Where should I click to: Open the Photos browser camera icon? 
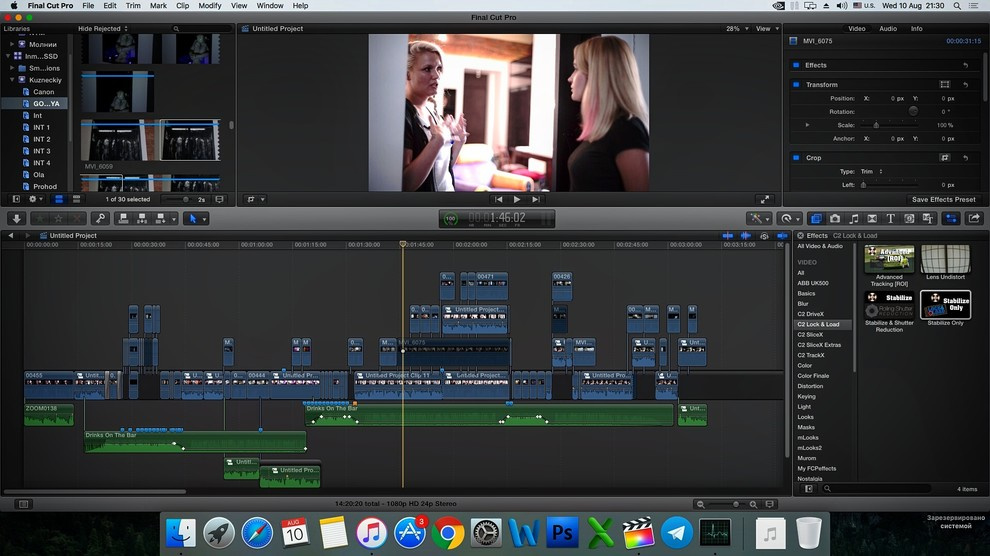[834, 218]
